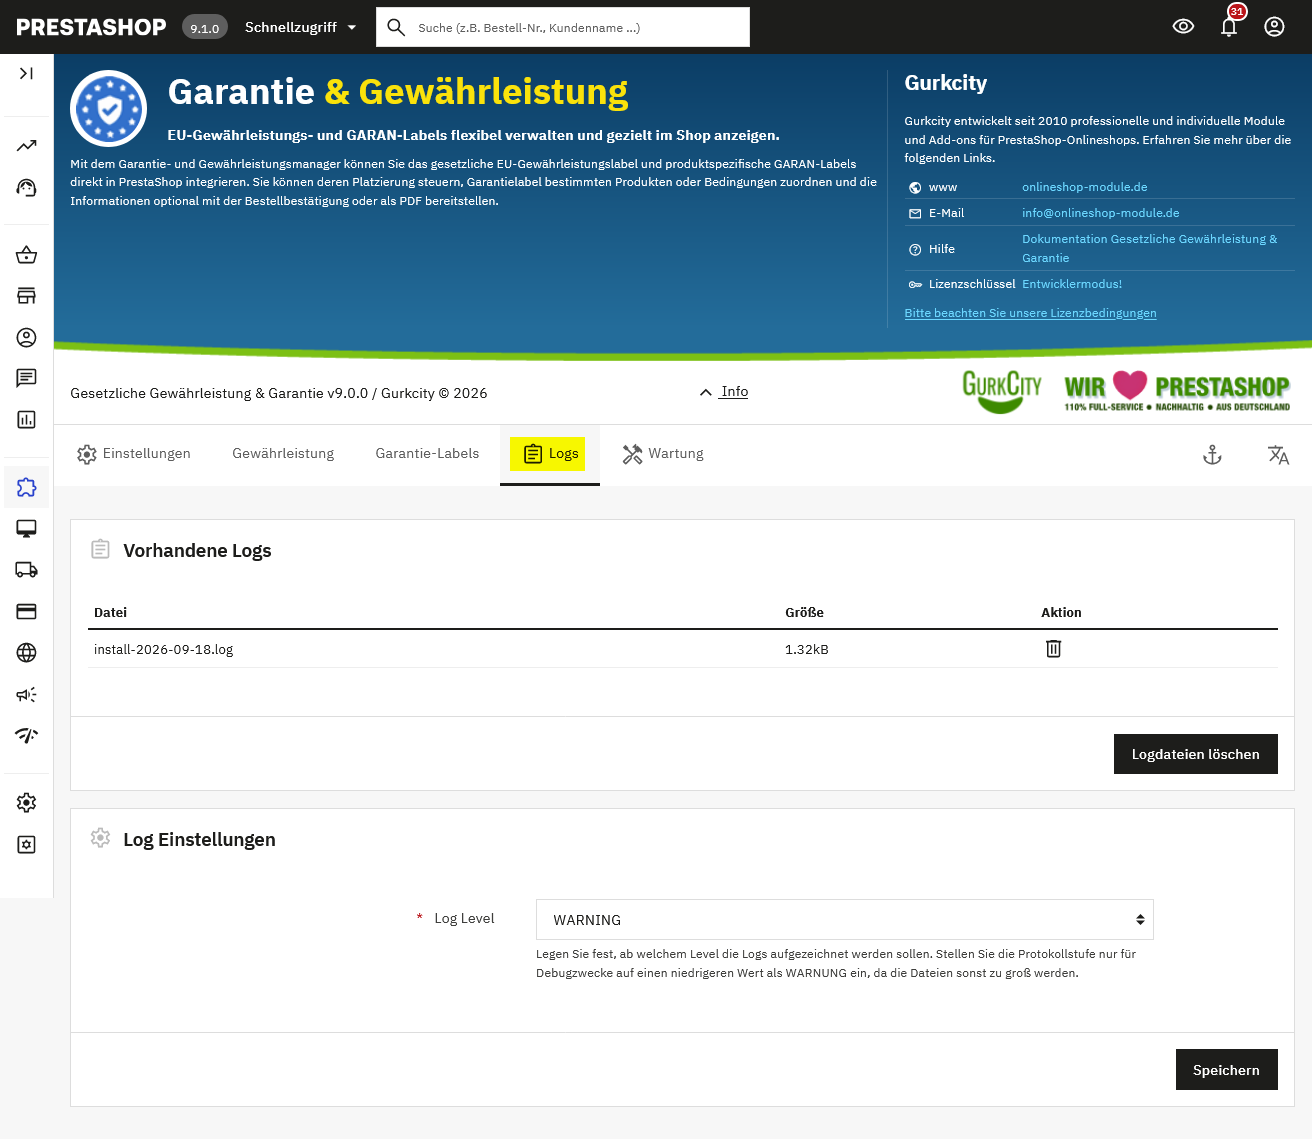The width and height of the screenshot is (1312, 1140).
Task: Select the Logs tab
Action: pos(550,454)
